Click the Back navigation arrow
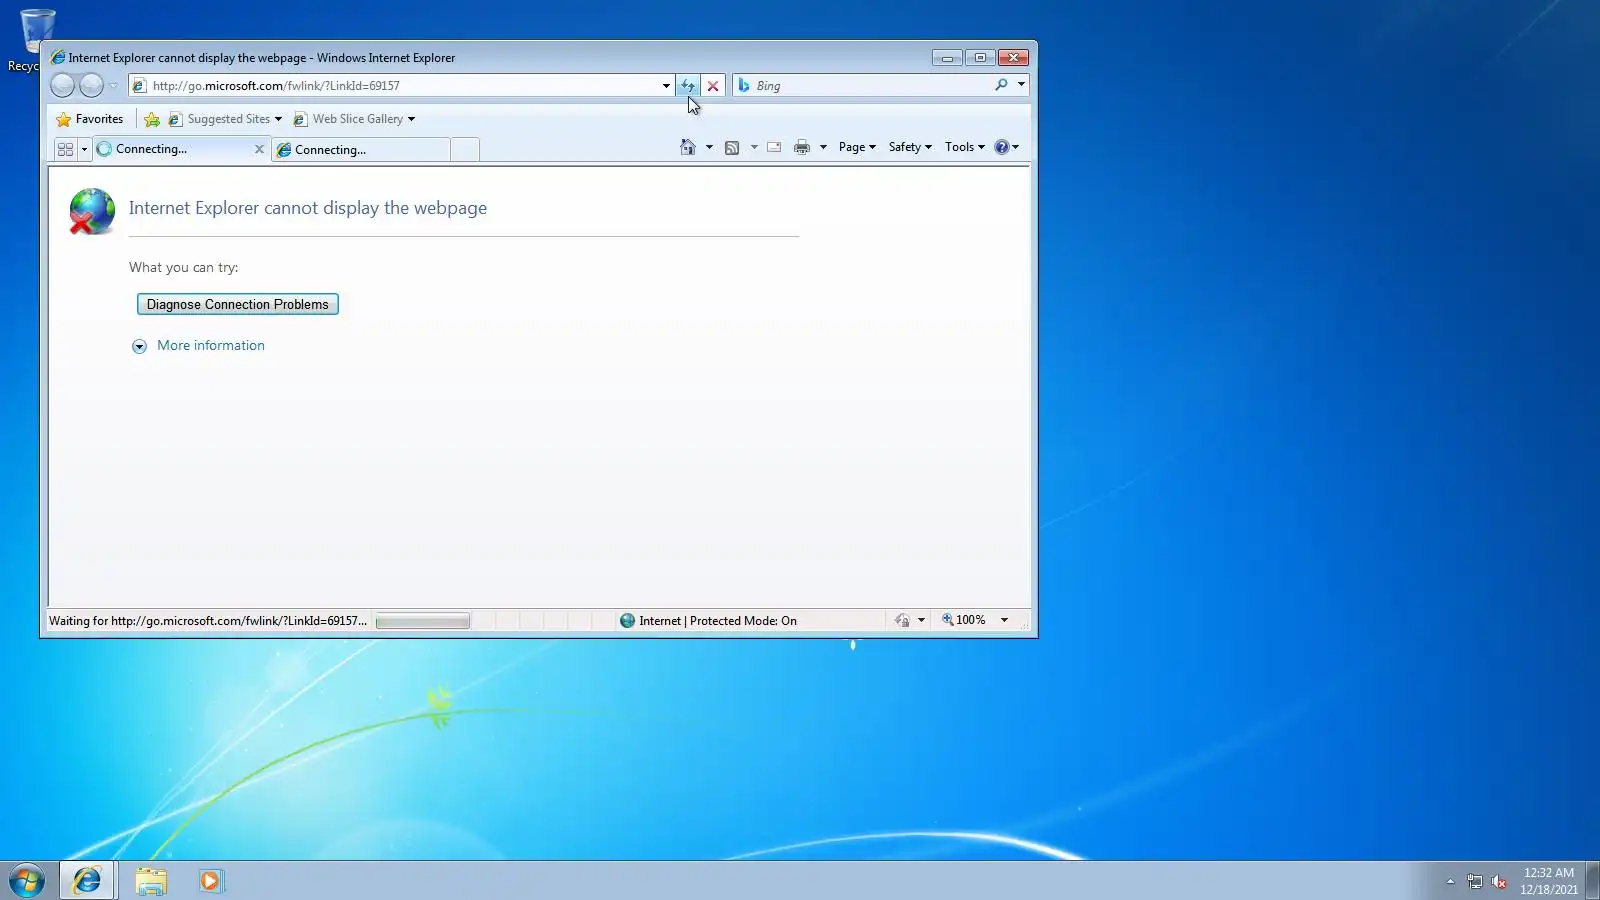The height and width of the screenshot is (900, 1600). (x=63, y=86)
